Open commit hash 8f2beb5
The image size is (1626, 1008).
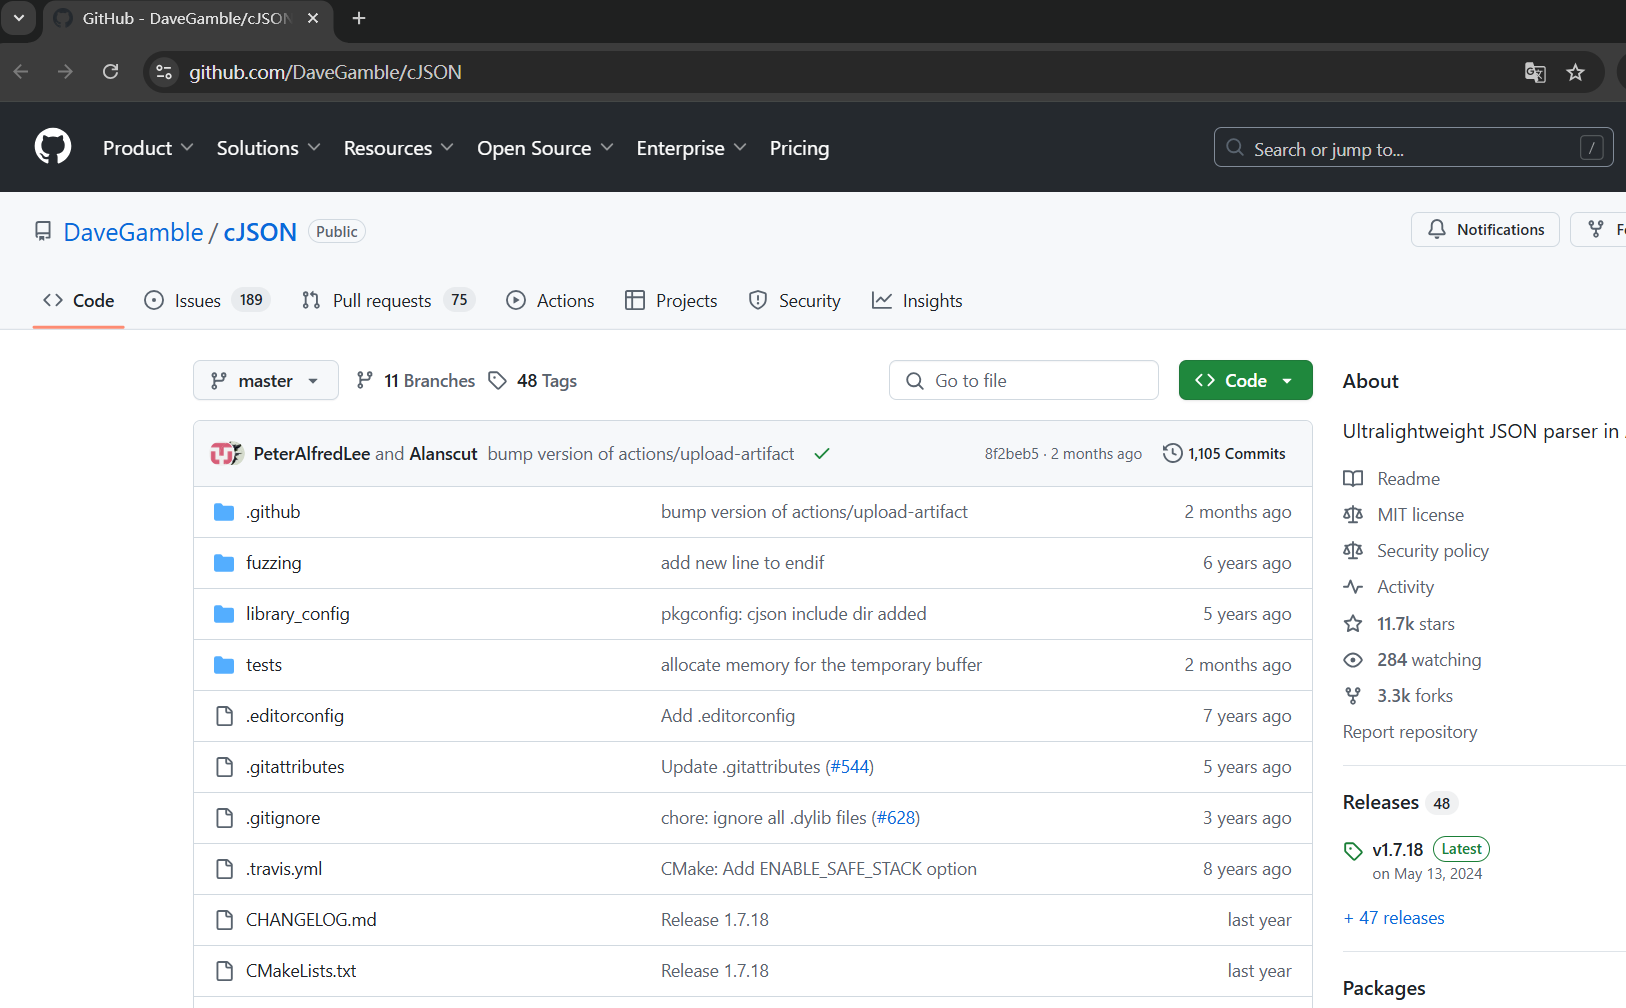(x=1011, y=454)
